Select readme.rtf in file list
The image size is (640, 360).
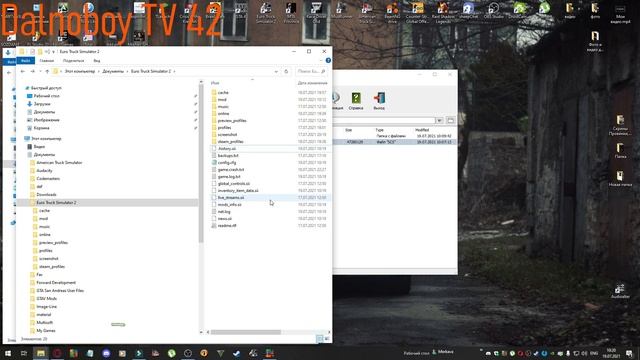click(x=227, y=225)
